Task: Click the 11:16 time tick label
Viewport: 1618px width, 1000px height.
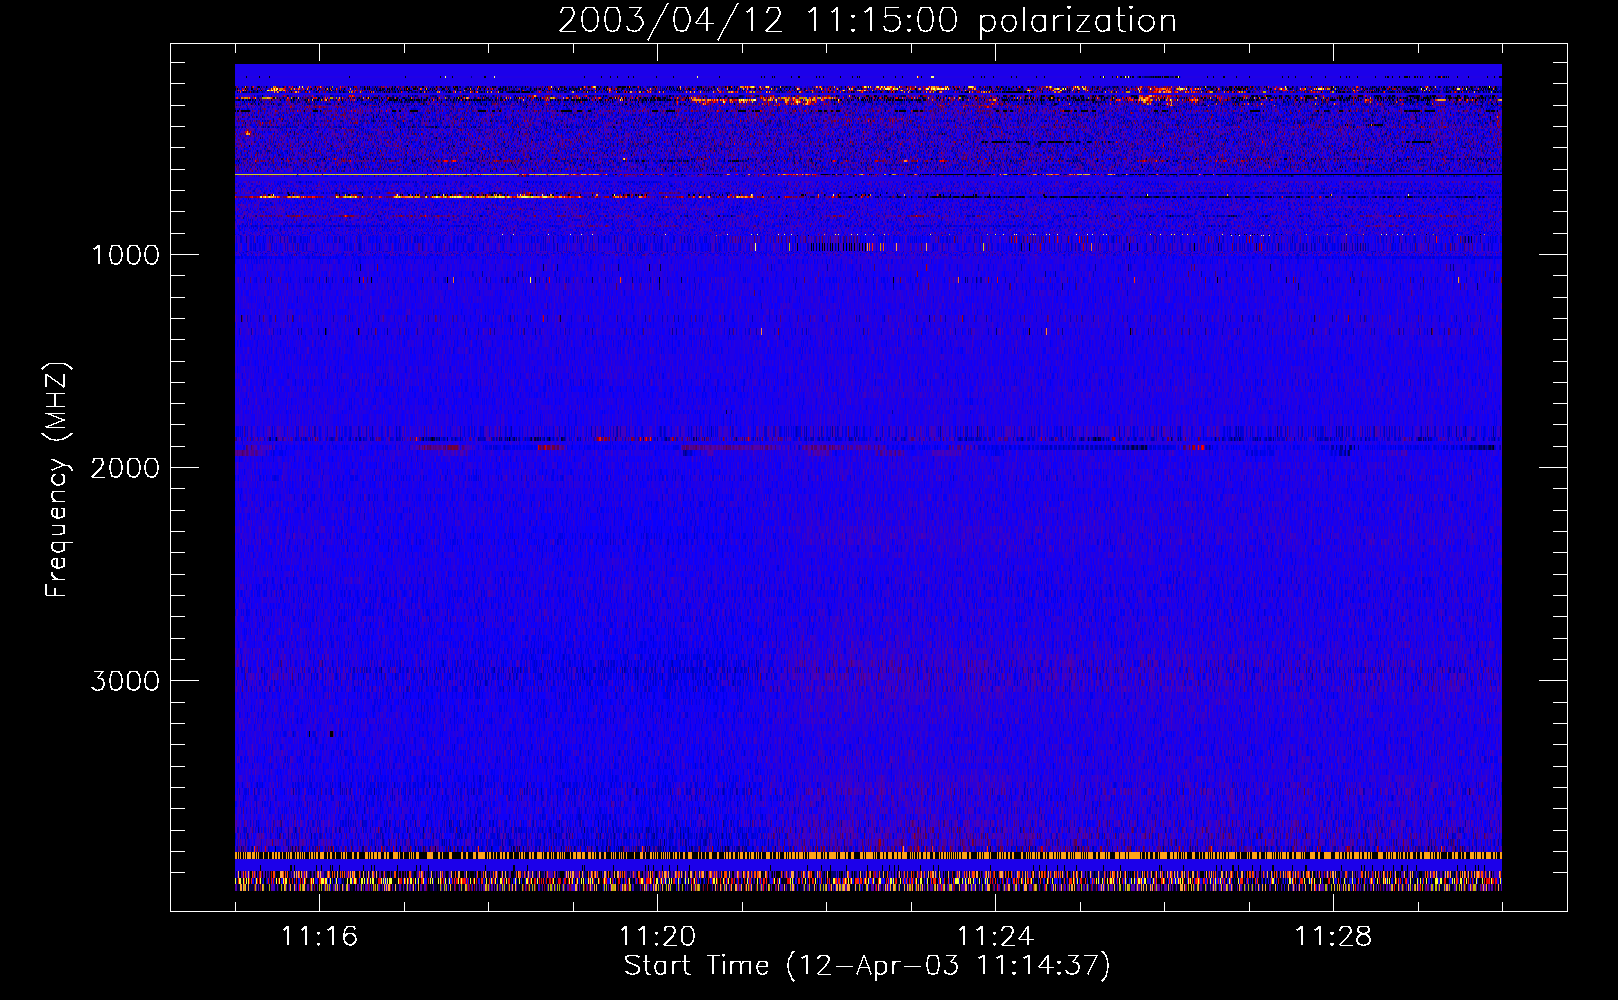Action: click(319, 936)
